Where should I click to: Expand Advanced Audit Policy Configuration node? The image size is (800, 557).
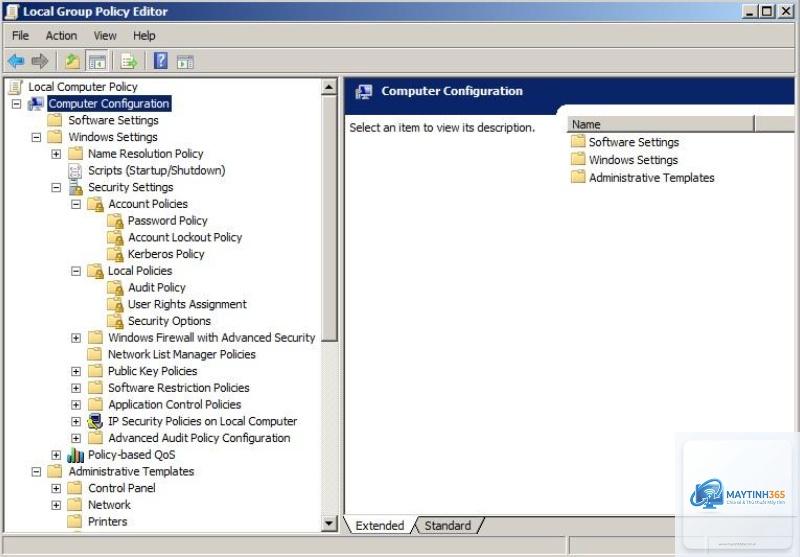click(76, 438)
